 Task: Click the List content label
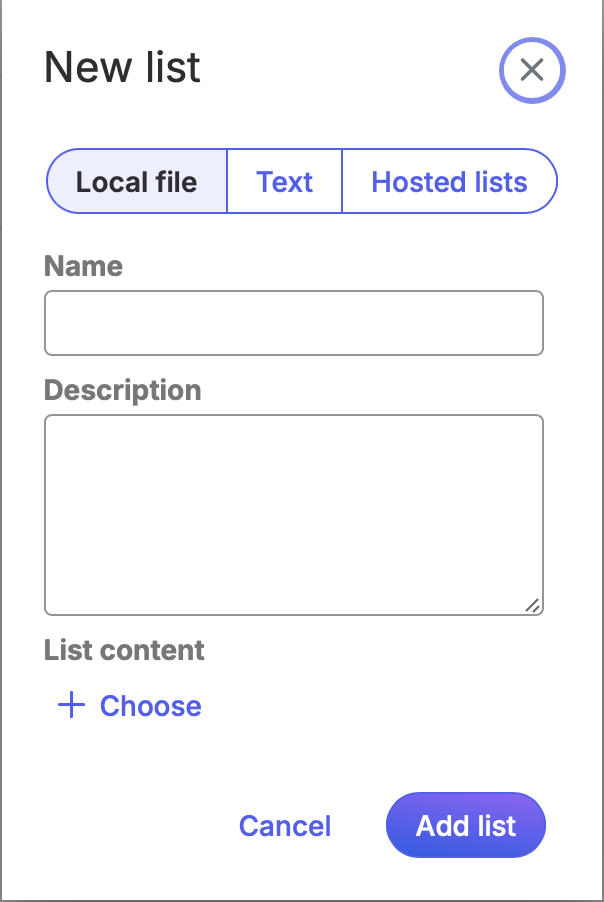coord(124,650)
